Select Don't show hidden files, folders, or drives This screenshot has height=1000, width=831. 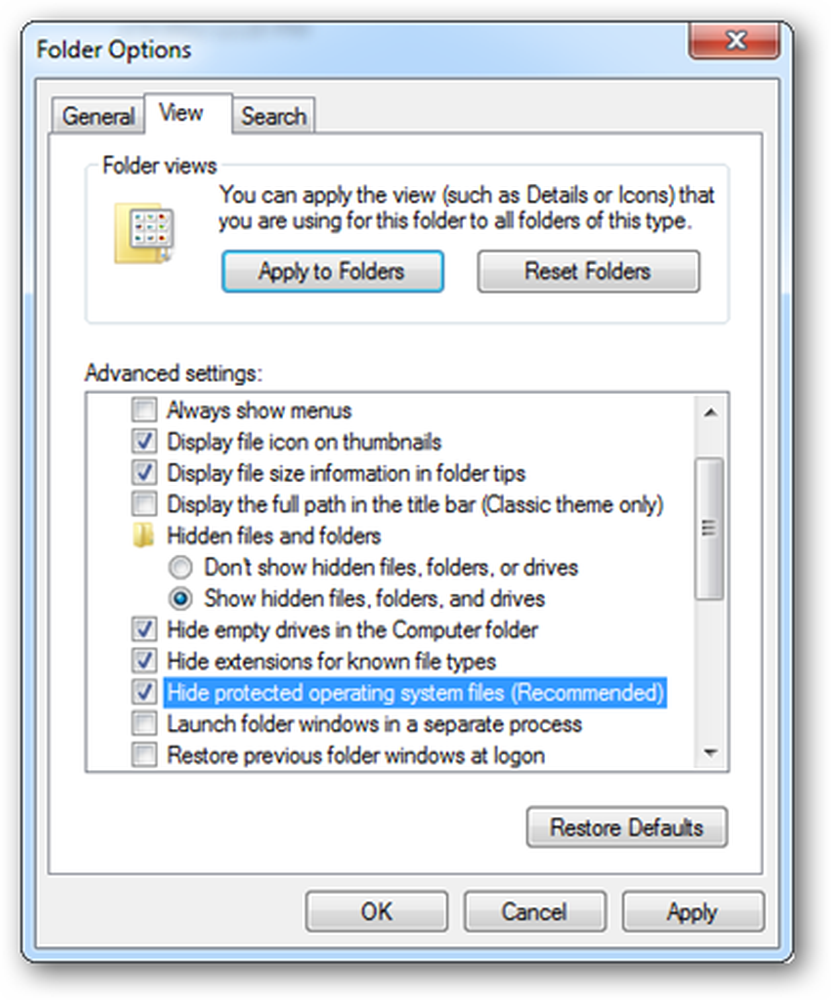point(180,567)
